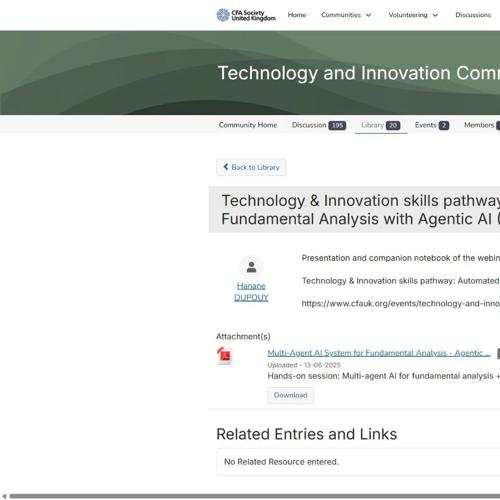Download the attached presentation file

coord(290,395)
